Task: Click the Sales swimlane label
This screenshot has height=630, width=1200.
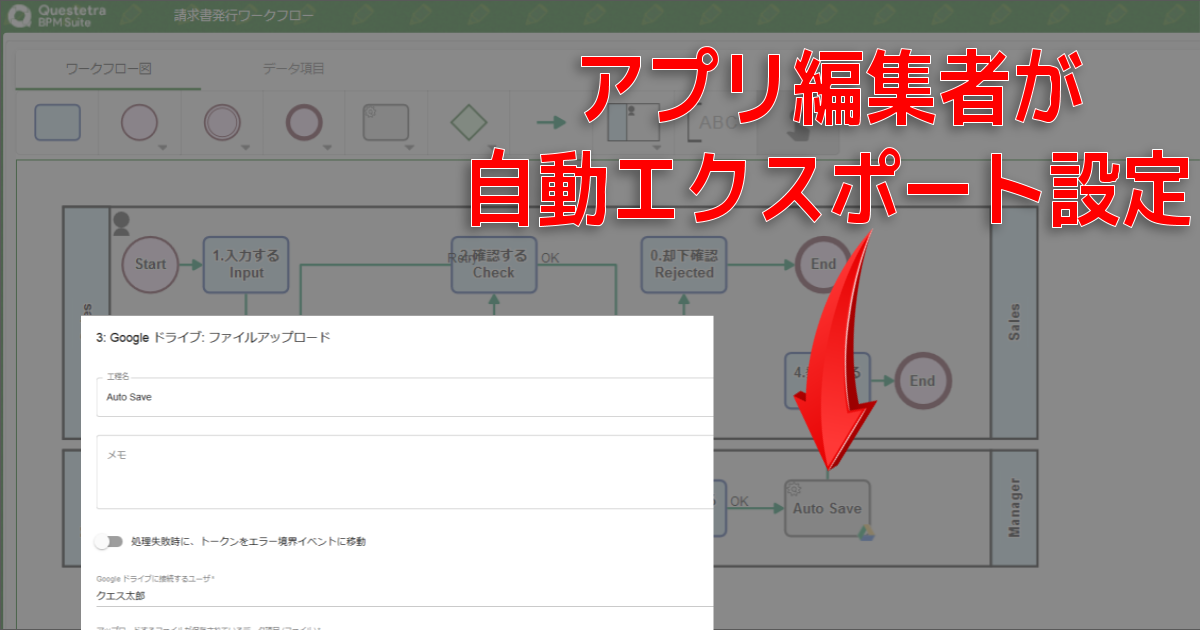Action: (1014, 322)
